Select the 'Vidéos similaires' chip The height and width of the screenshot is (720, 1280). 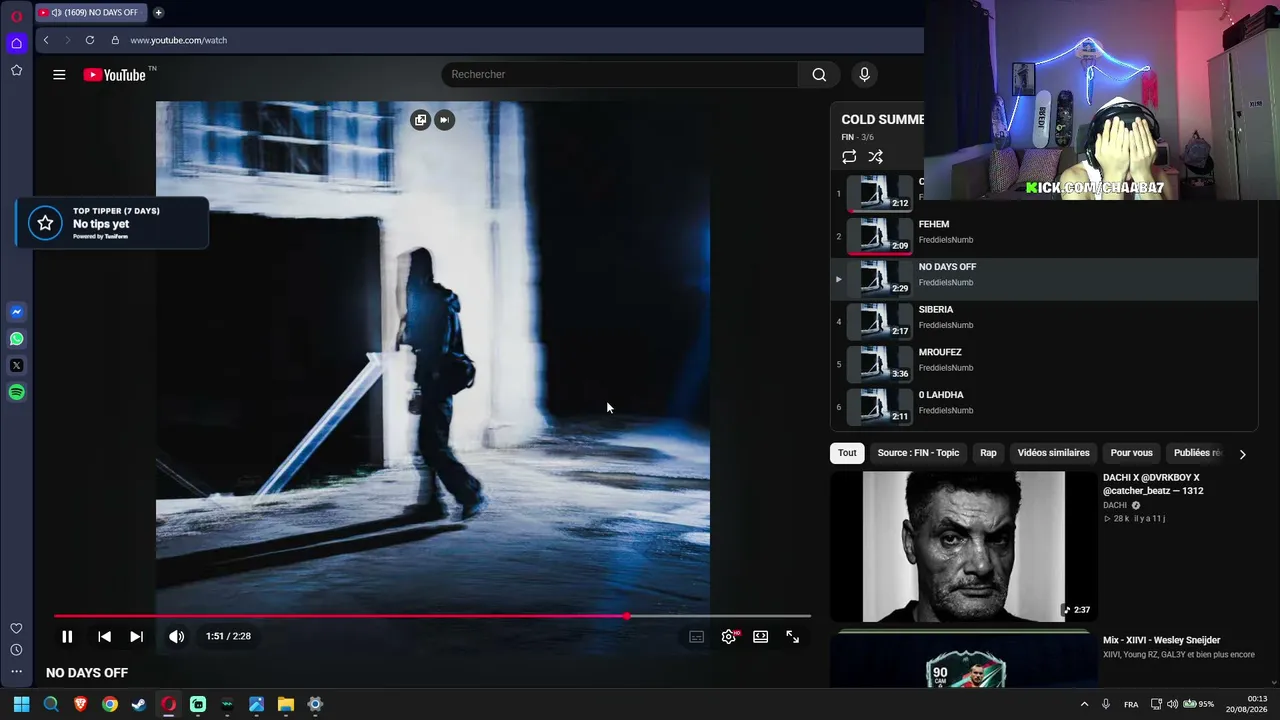(x=1053, y=453)
